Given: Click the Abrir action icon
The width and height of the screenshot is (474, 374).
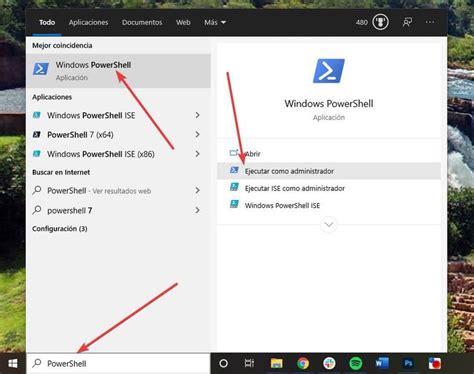Looking at the screenshot, I should [x=234, y=153].
